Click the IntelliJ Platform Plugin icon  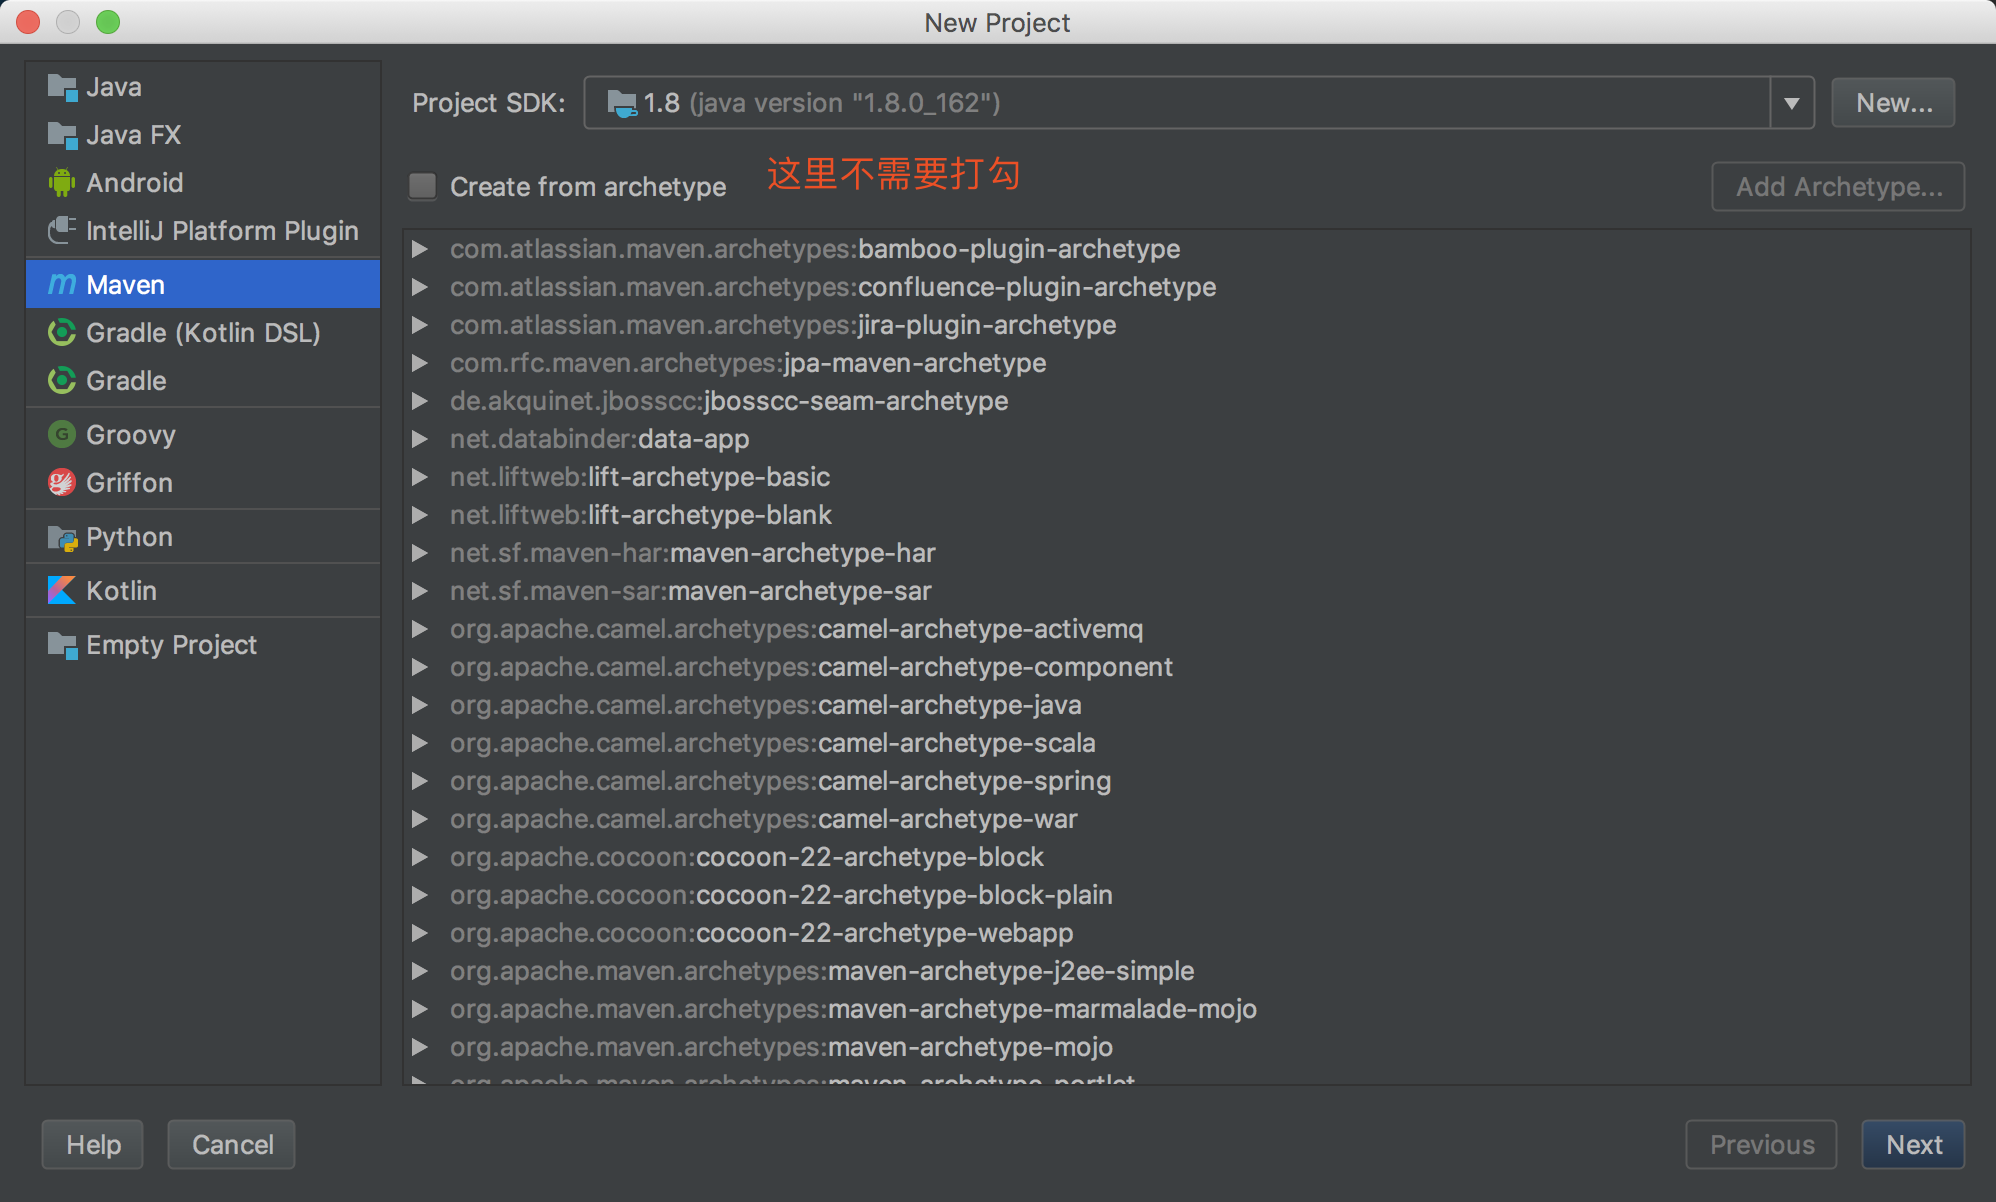pos(62,231)
